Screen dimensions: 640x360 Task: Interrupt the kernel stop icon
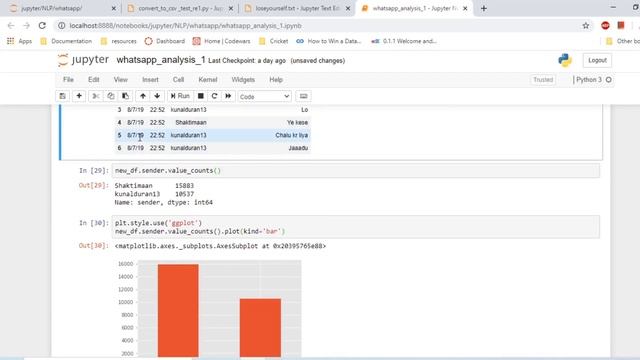[200, 96]
